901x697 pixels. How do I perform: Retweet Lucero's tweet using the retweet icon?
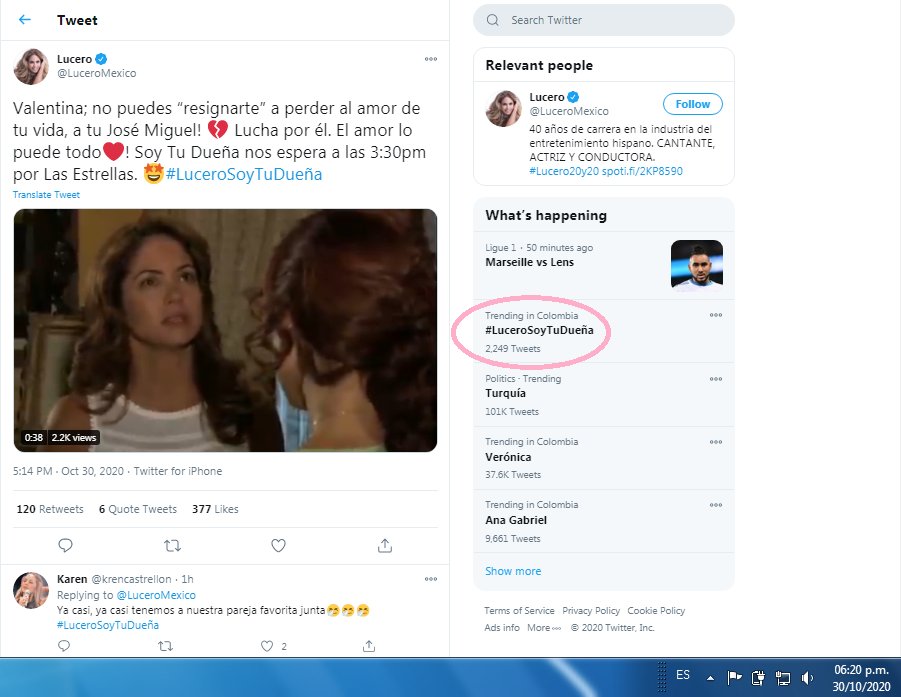(172, 545)
